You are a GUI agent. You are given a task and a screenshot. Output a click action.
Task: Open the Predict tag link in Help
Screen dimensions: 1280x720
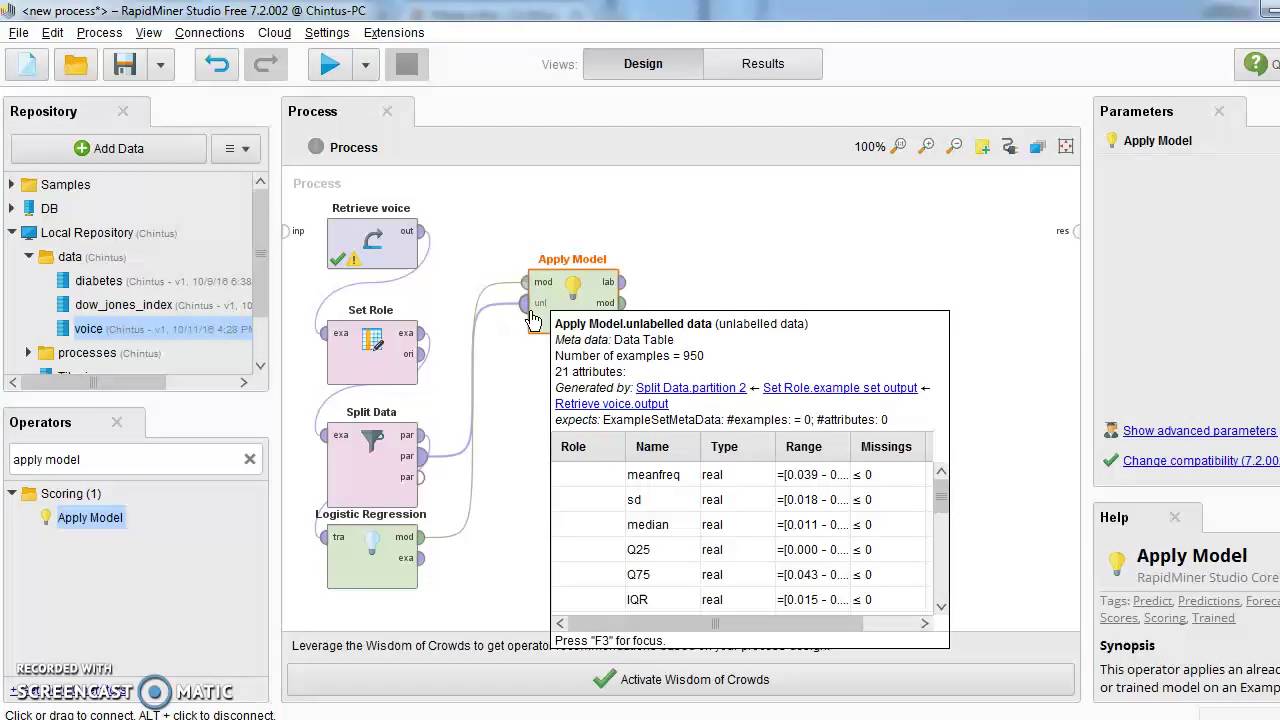click(x=1152, y=601)
